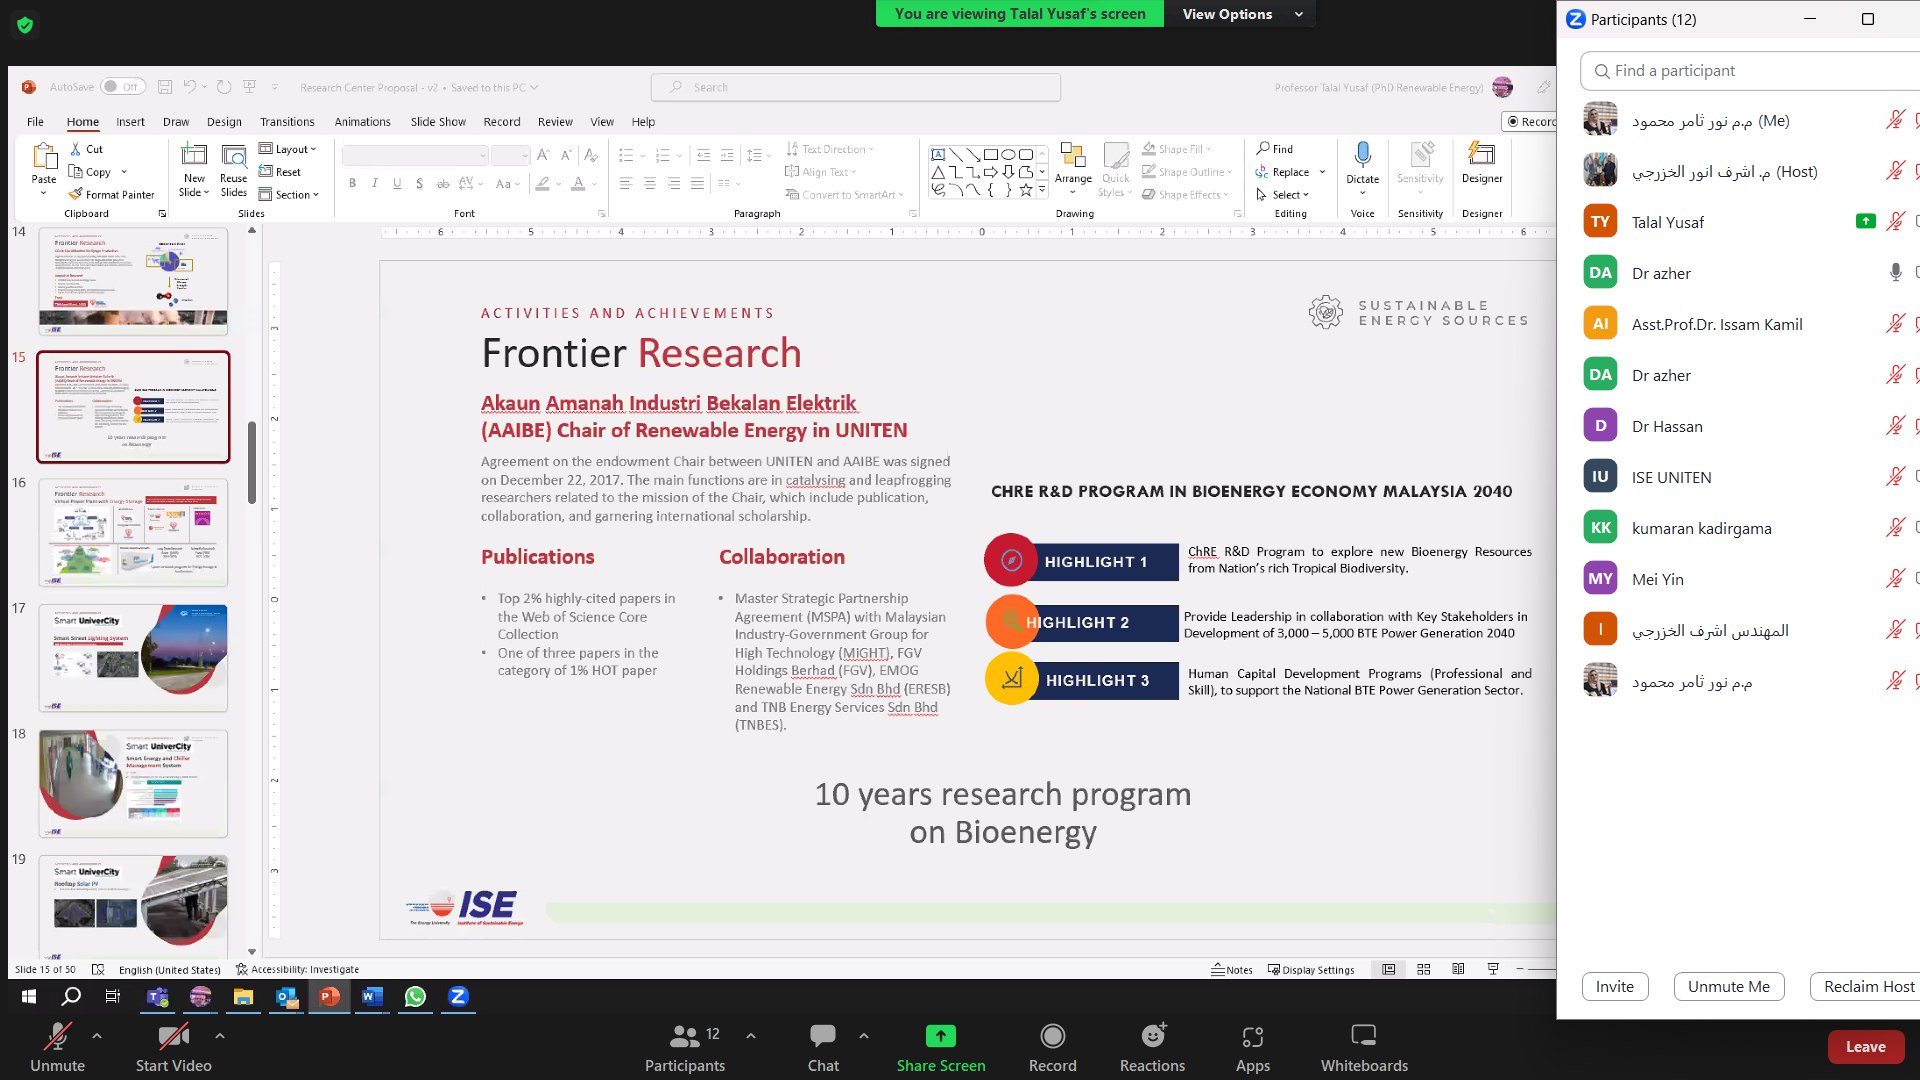Click the Reclaim Host button
This screenshot has height=1080, width=1920.
pyautogui.click(x=1866, y=987)
